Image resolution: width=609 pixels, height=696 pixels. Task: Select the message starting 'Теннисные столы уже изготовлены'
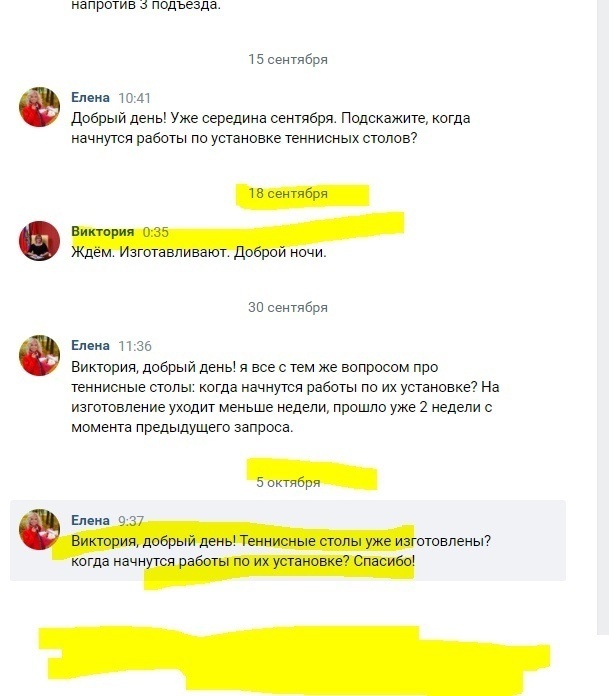tap(281, 551)
